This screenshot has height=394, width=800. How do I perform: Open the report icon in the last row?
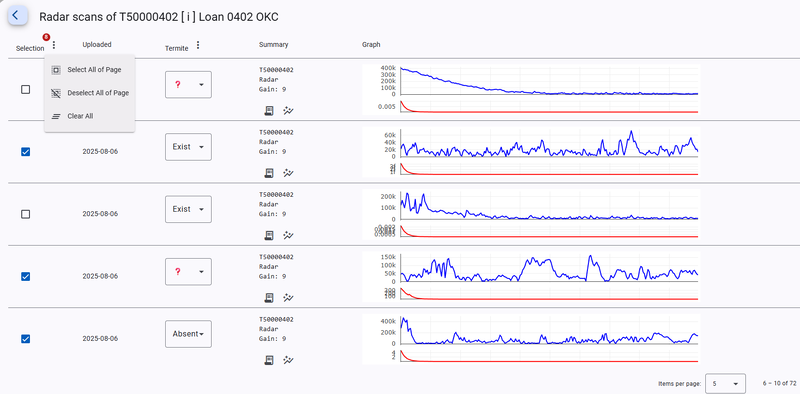click(269, 360)
